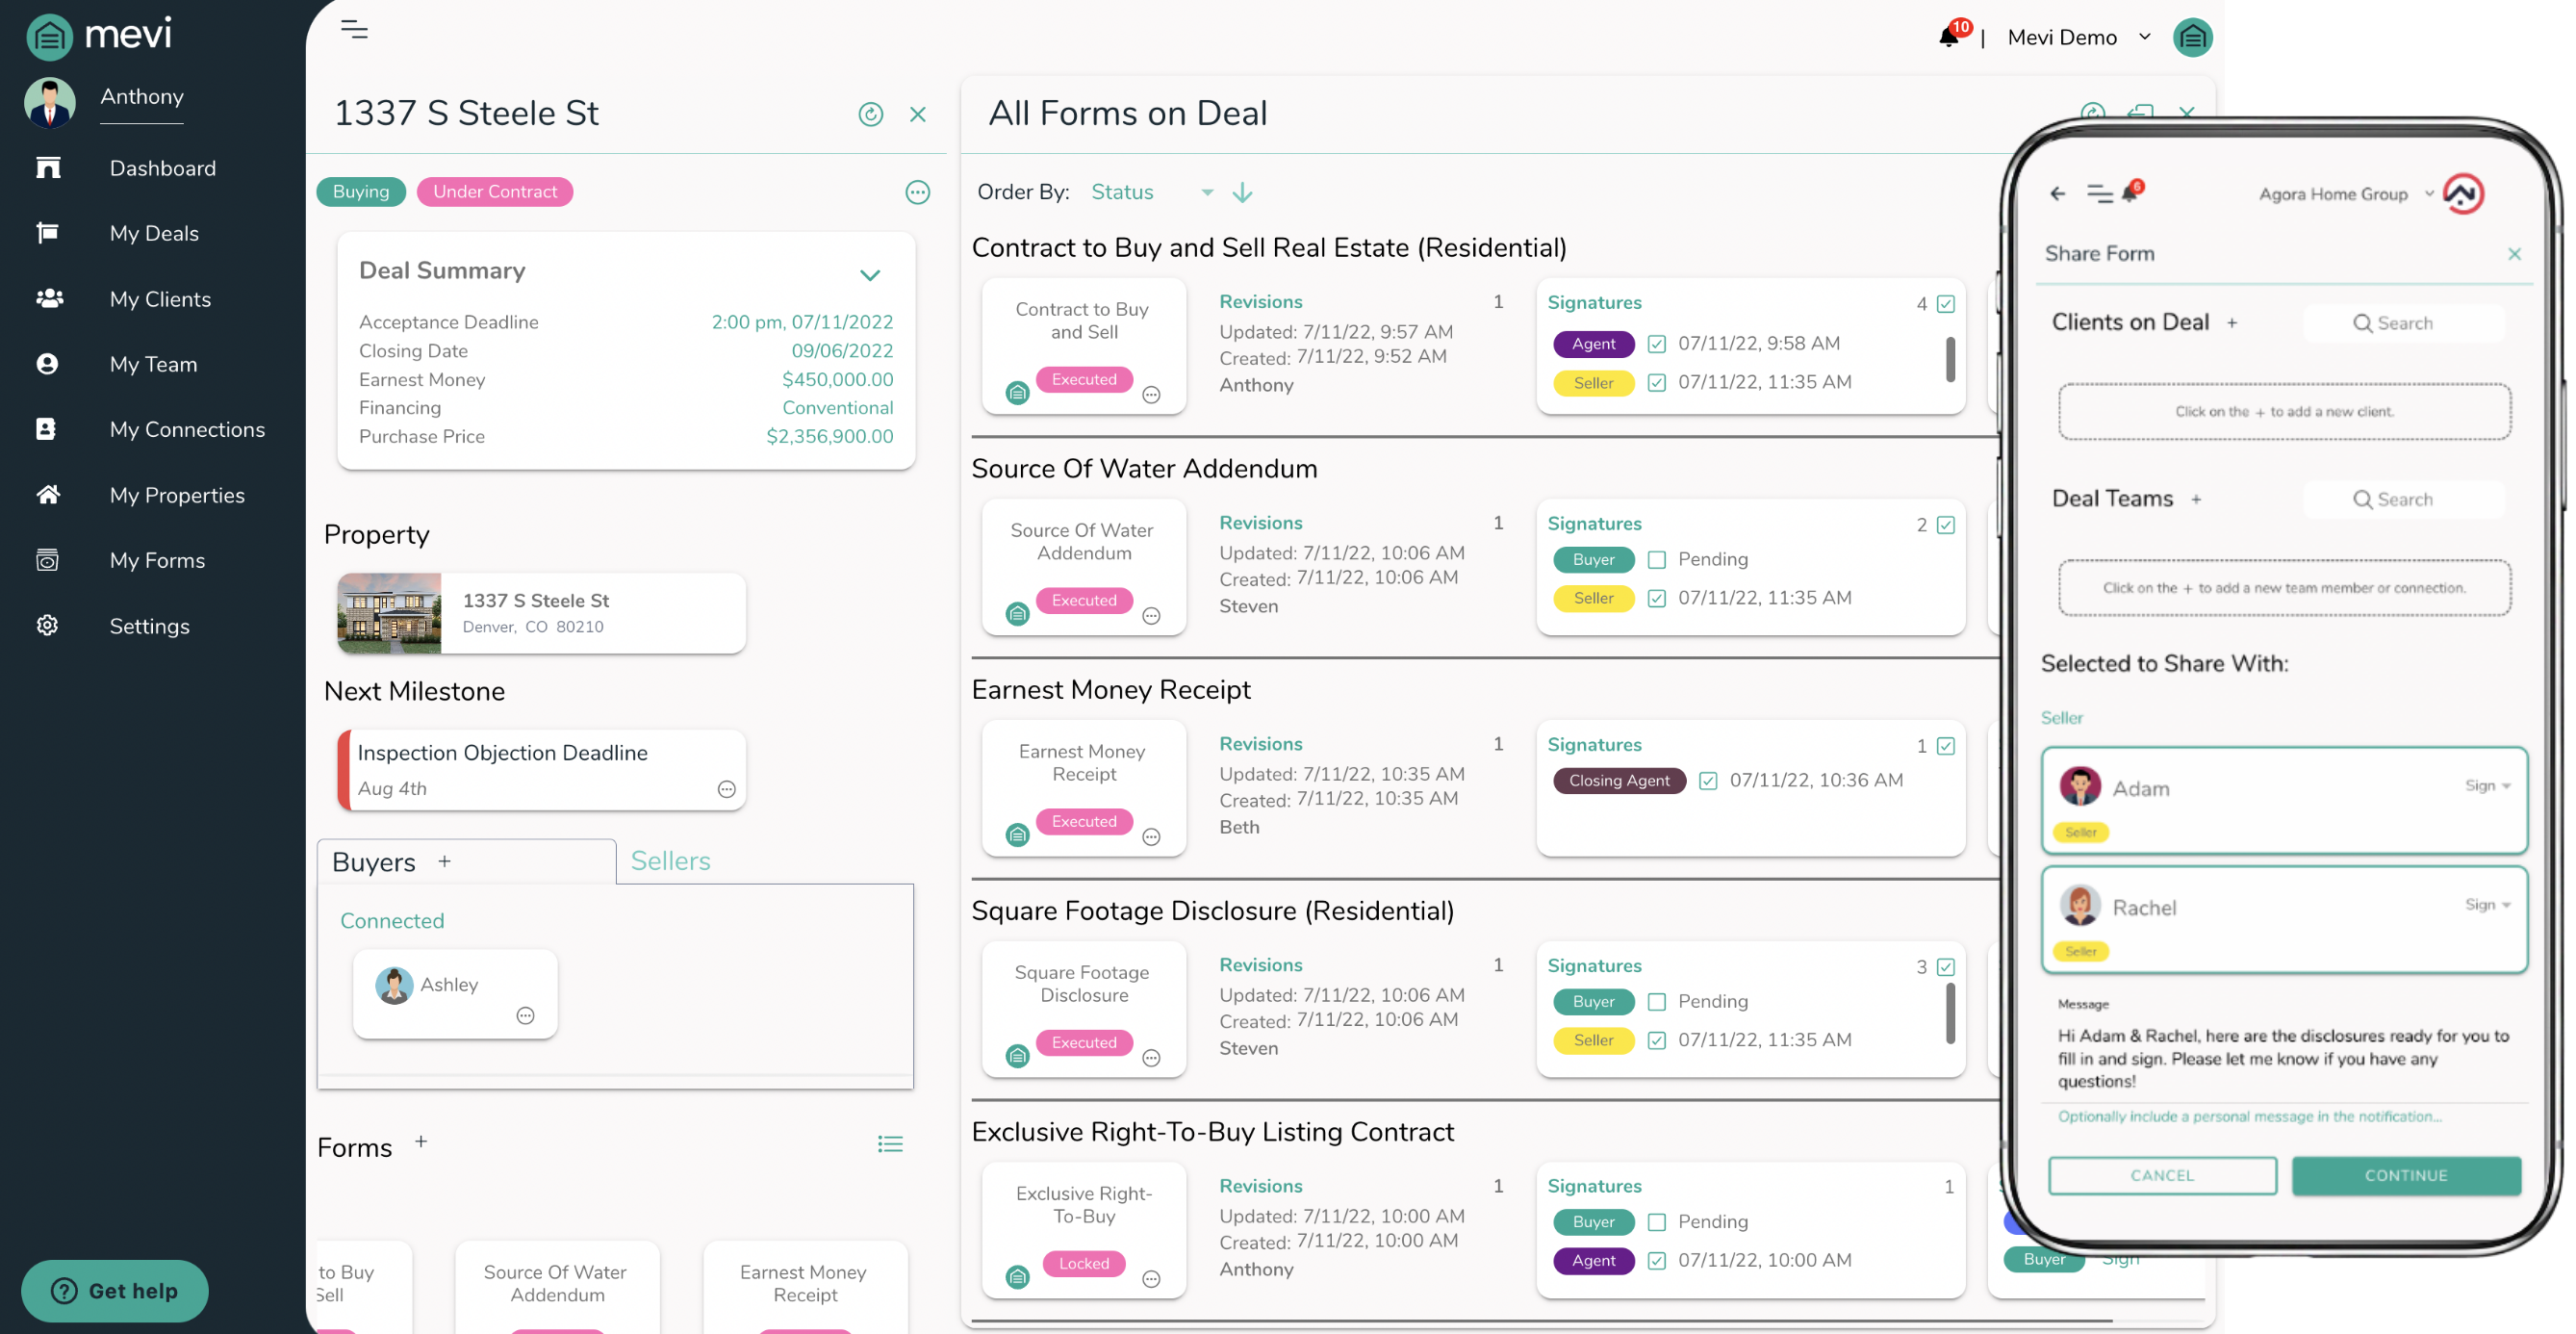Open Ashley's buyer card options icon
Screen dimensions: 2576x1334
point(525,1015)
